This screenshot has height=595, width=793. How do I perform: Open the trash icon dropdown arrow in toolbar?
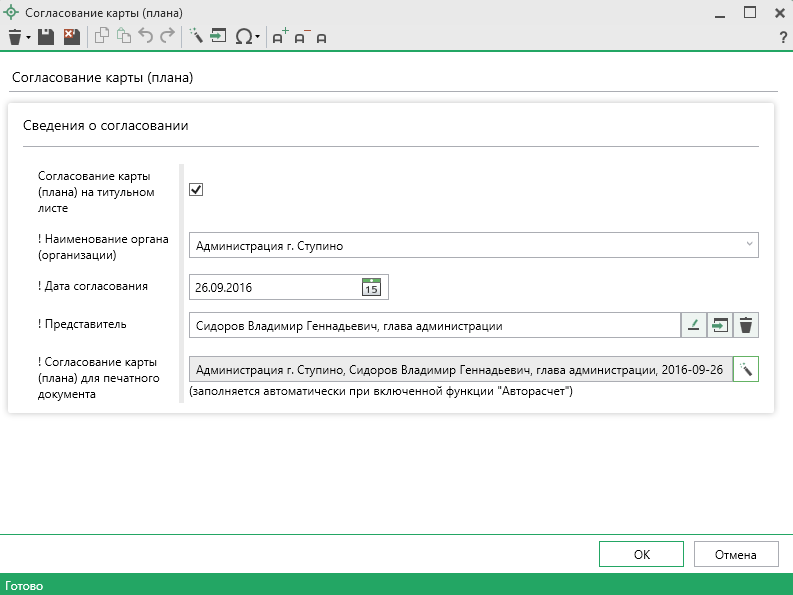pyautogui.click(x=28, y=38)
